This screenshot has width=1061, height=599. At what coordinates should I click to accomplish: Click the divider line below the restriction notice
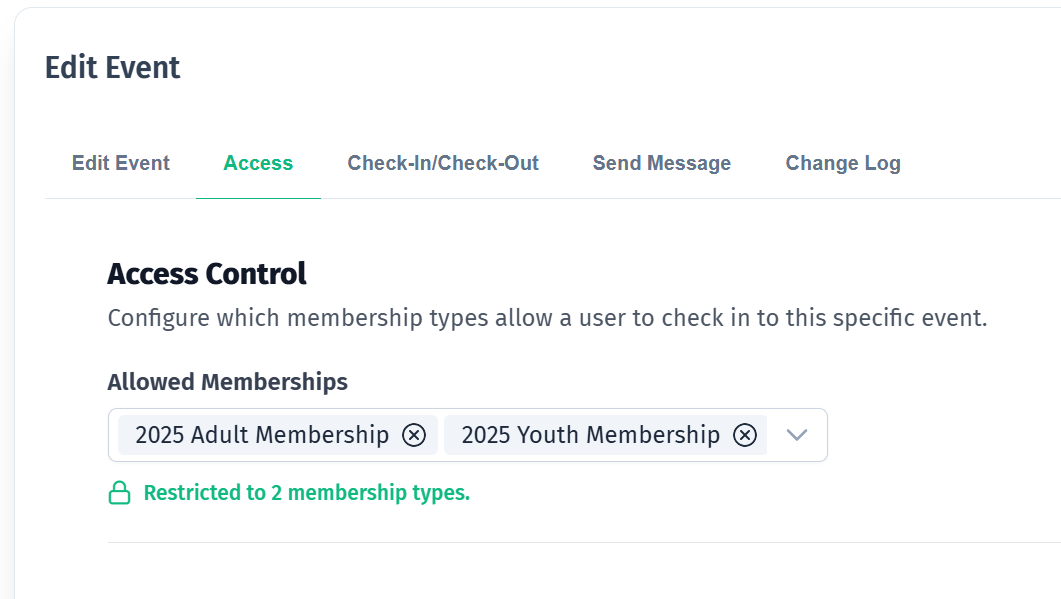[x=580, y=542]
